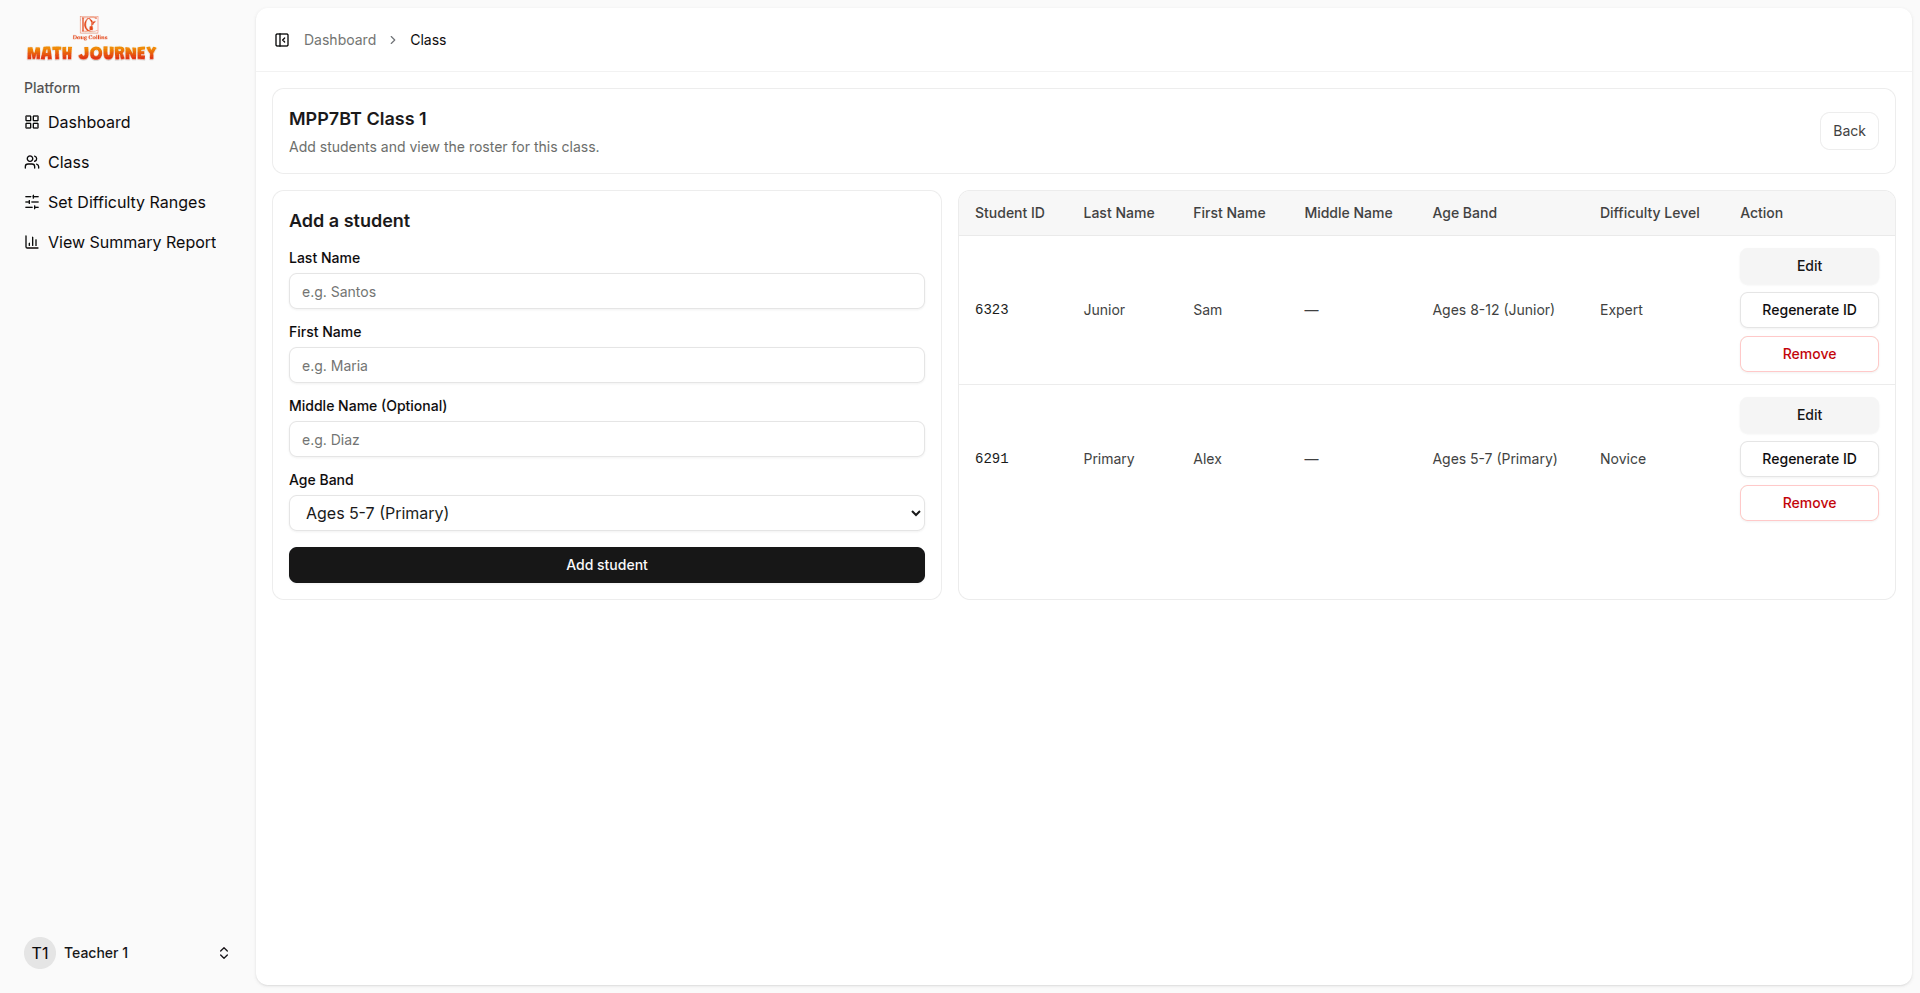The height and width of the screenshot is (993, 1920).
Task: Click the Ages 5-7 (Primary) table cell
Action: pos(1495,459)
